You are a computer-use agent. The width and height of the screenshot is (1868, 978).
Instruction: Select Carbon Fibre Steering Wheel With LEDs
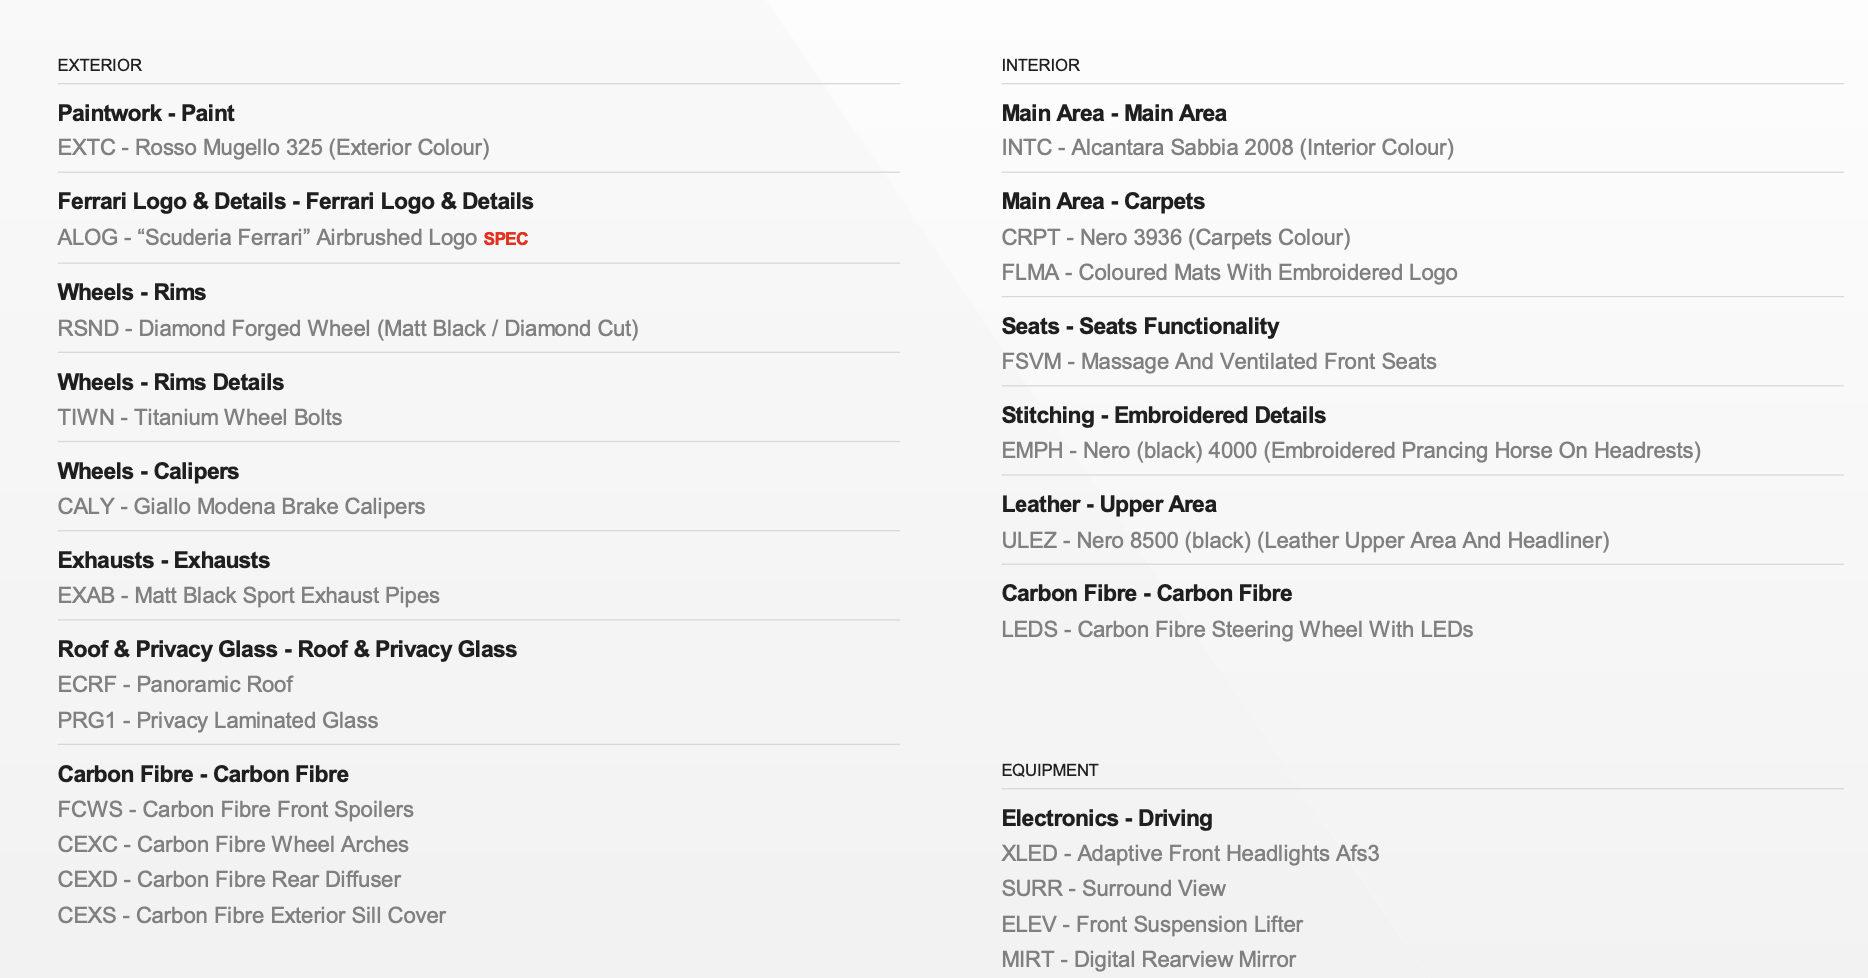coord(1238,630)
